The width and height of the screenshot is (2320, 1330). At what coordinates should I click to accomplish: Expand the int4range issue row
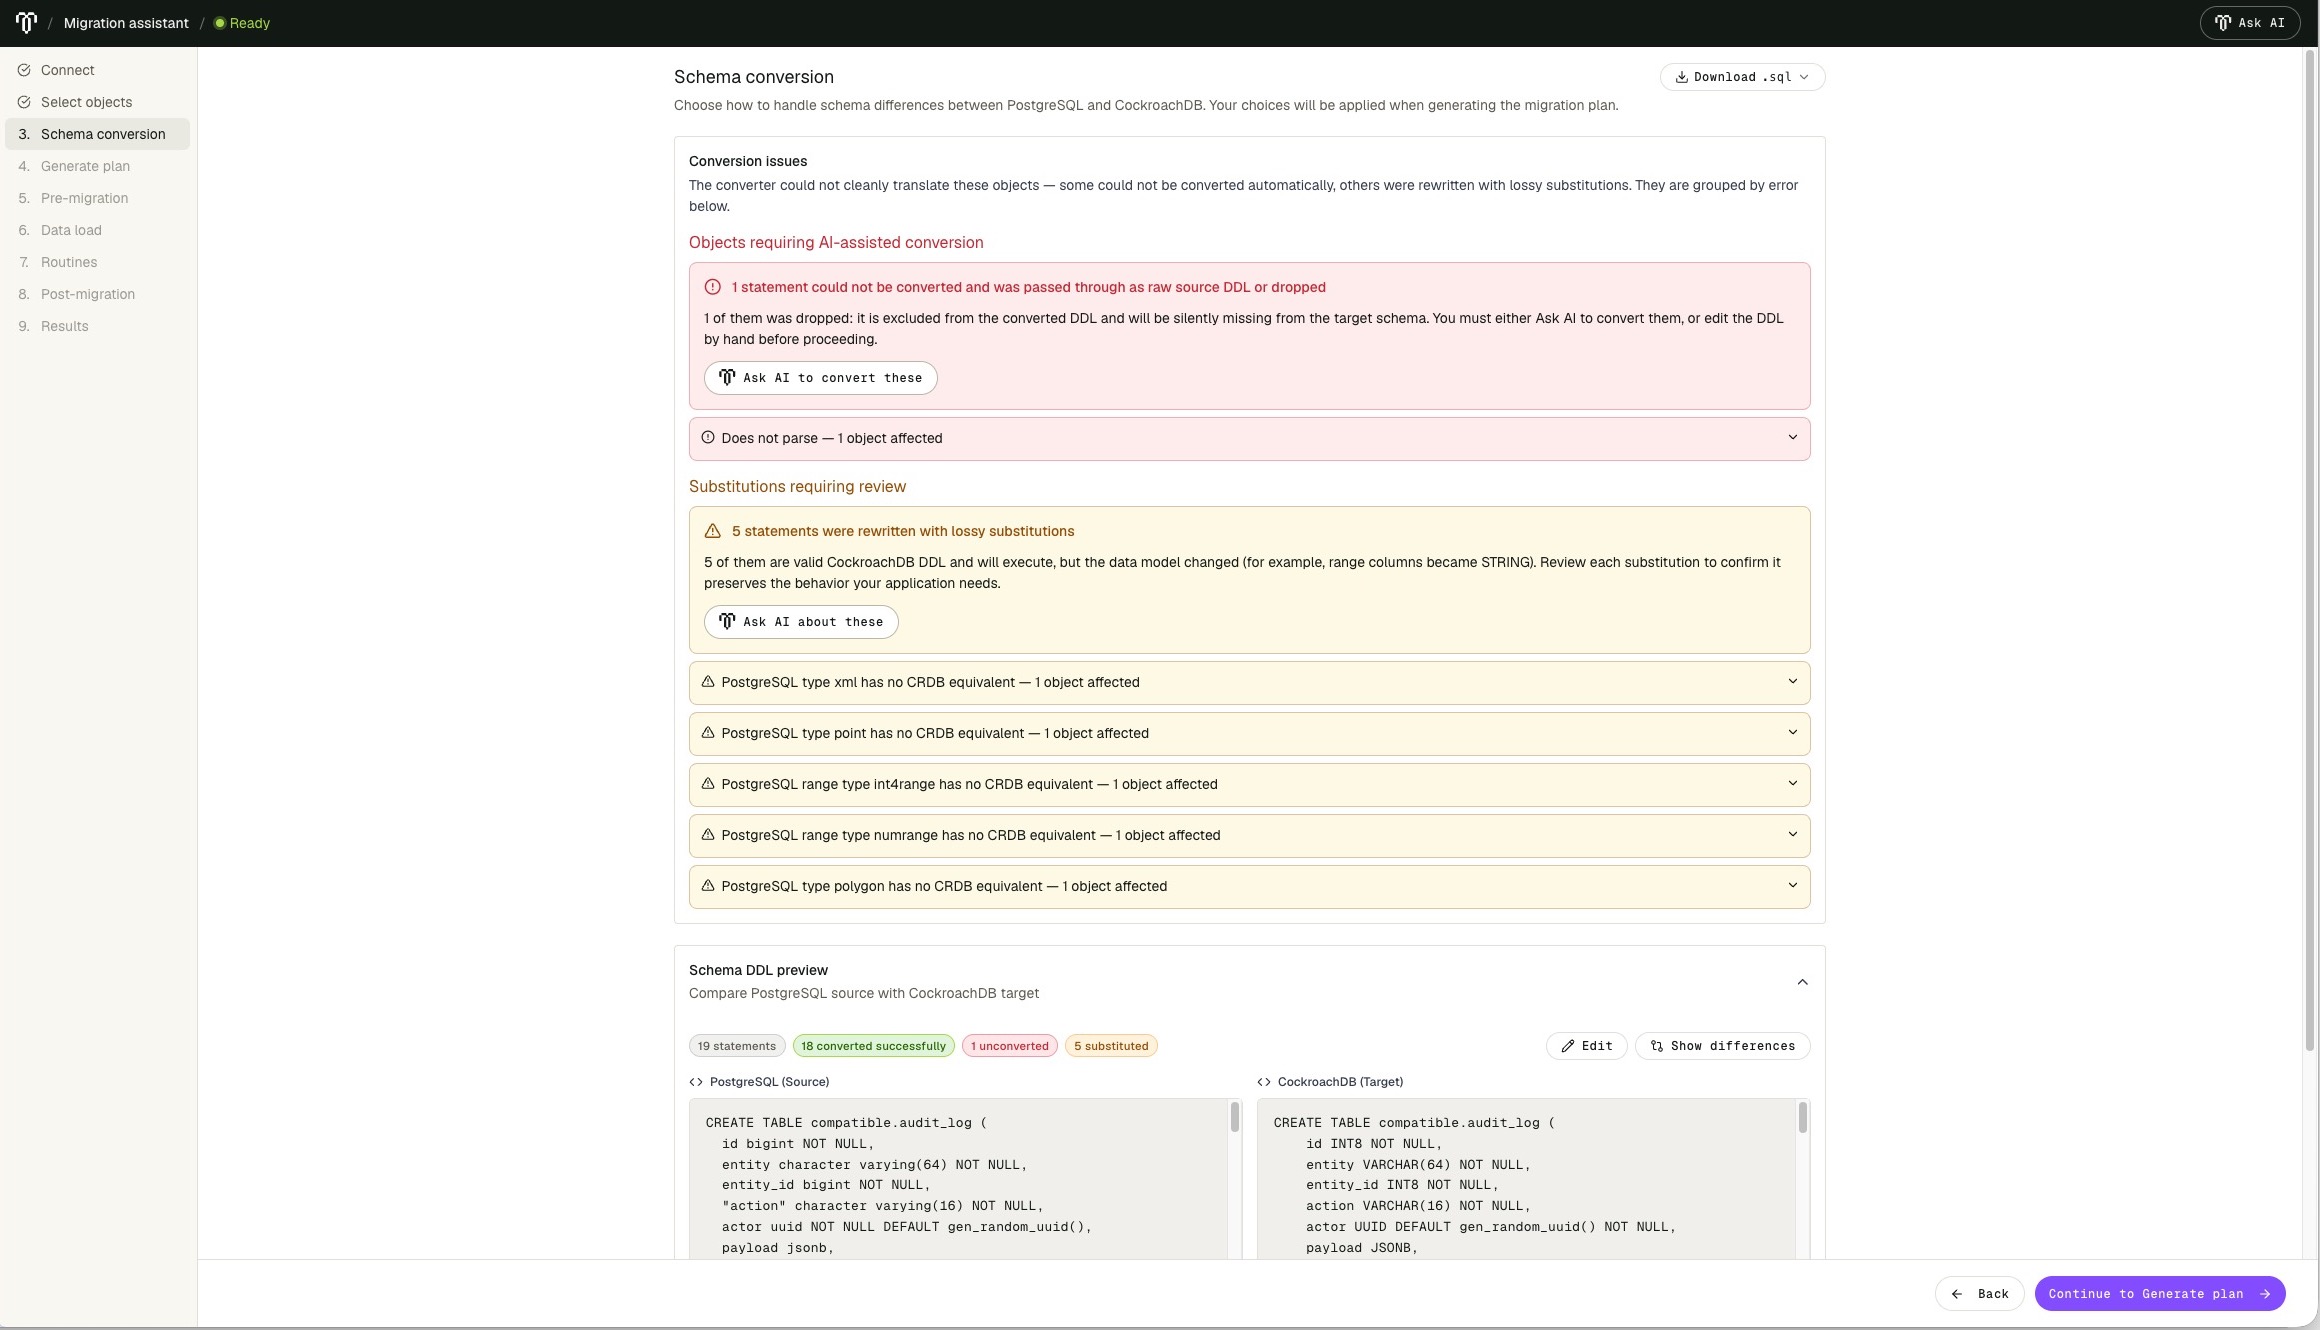(1249, 784)
